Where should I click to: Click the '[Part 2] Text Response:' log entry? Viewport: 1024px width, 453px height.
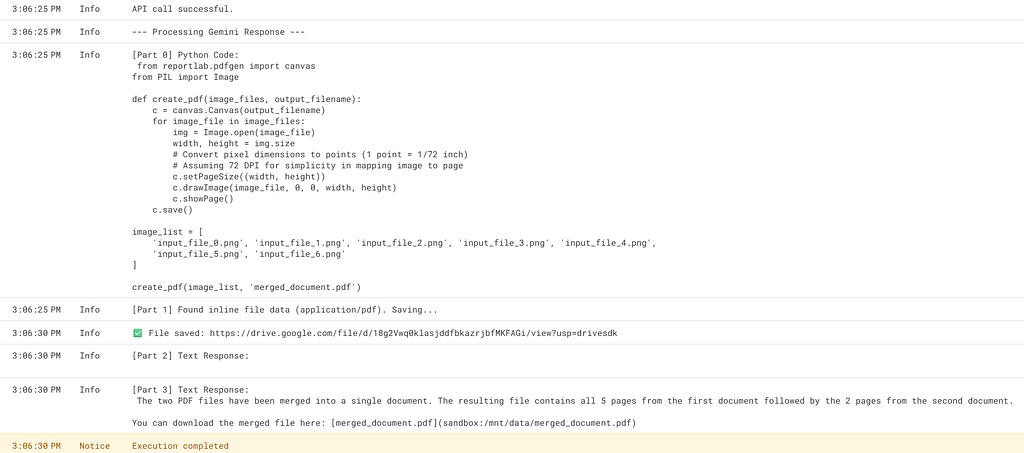[191, 356]
